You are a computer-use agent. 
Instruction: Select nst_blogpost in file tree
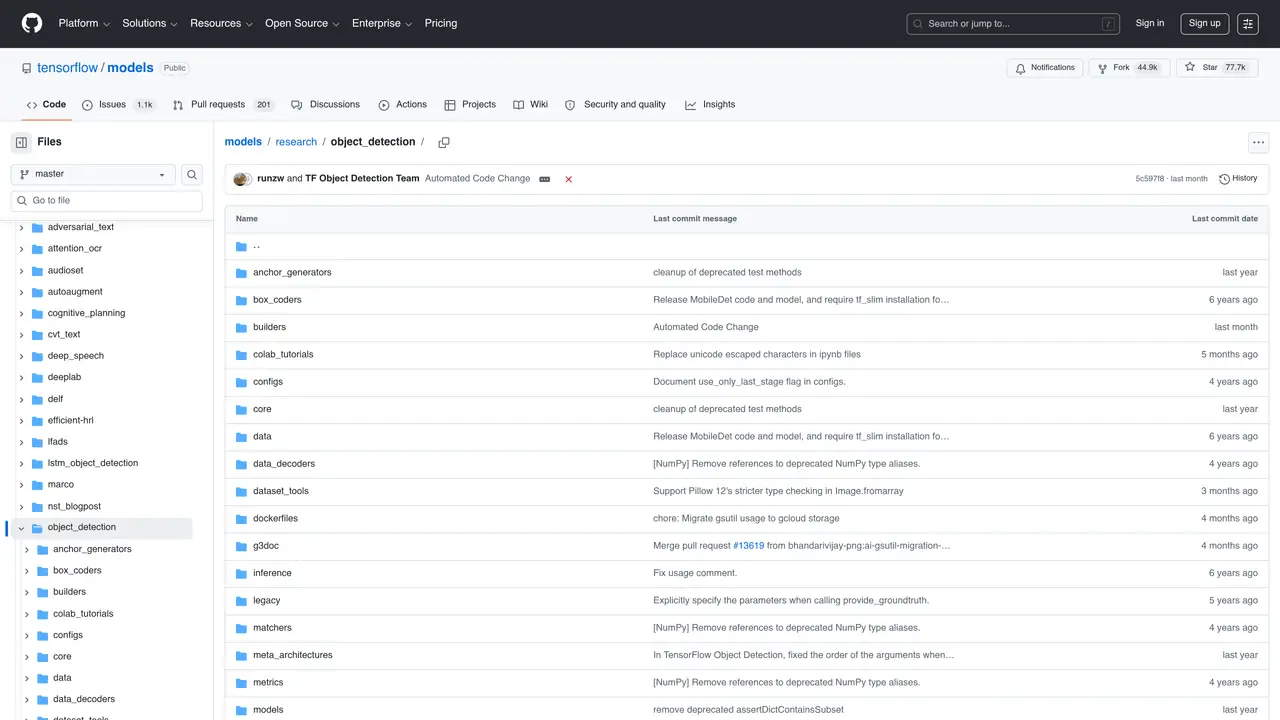point(74,506)
